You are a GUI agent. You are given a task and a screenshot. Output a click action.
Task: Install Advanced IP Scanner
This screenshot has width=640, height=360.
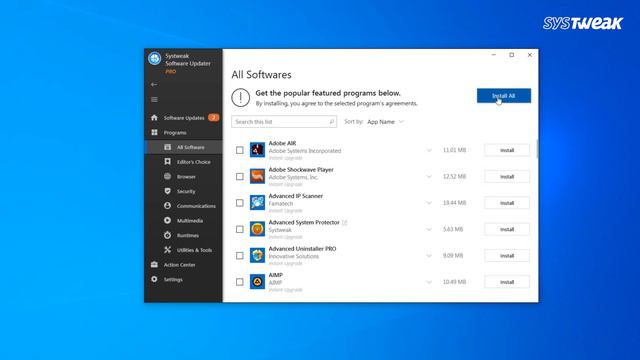coord(507,203)
